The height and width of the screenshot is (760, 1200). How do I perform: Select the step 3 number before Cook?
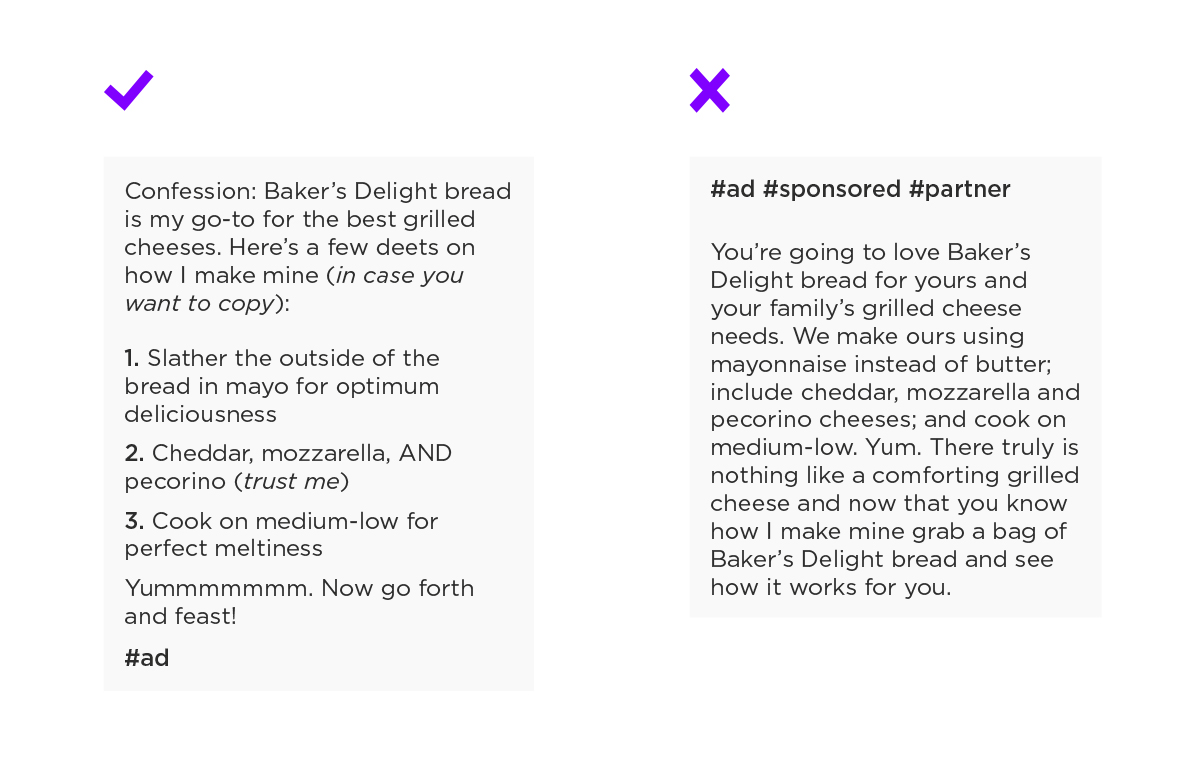tap(134, 521)
